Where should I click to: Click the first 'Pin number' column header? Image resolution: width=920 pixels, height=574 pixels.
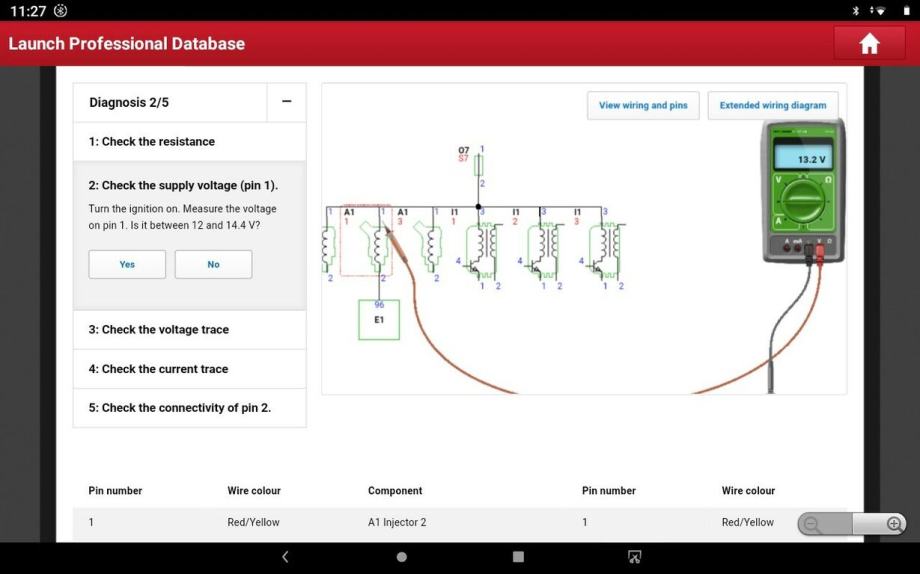click(115, 491)
